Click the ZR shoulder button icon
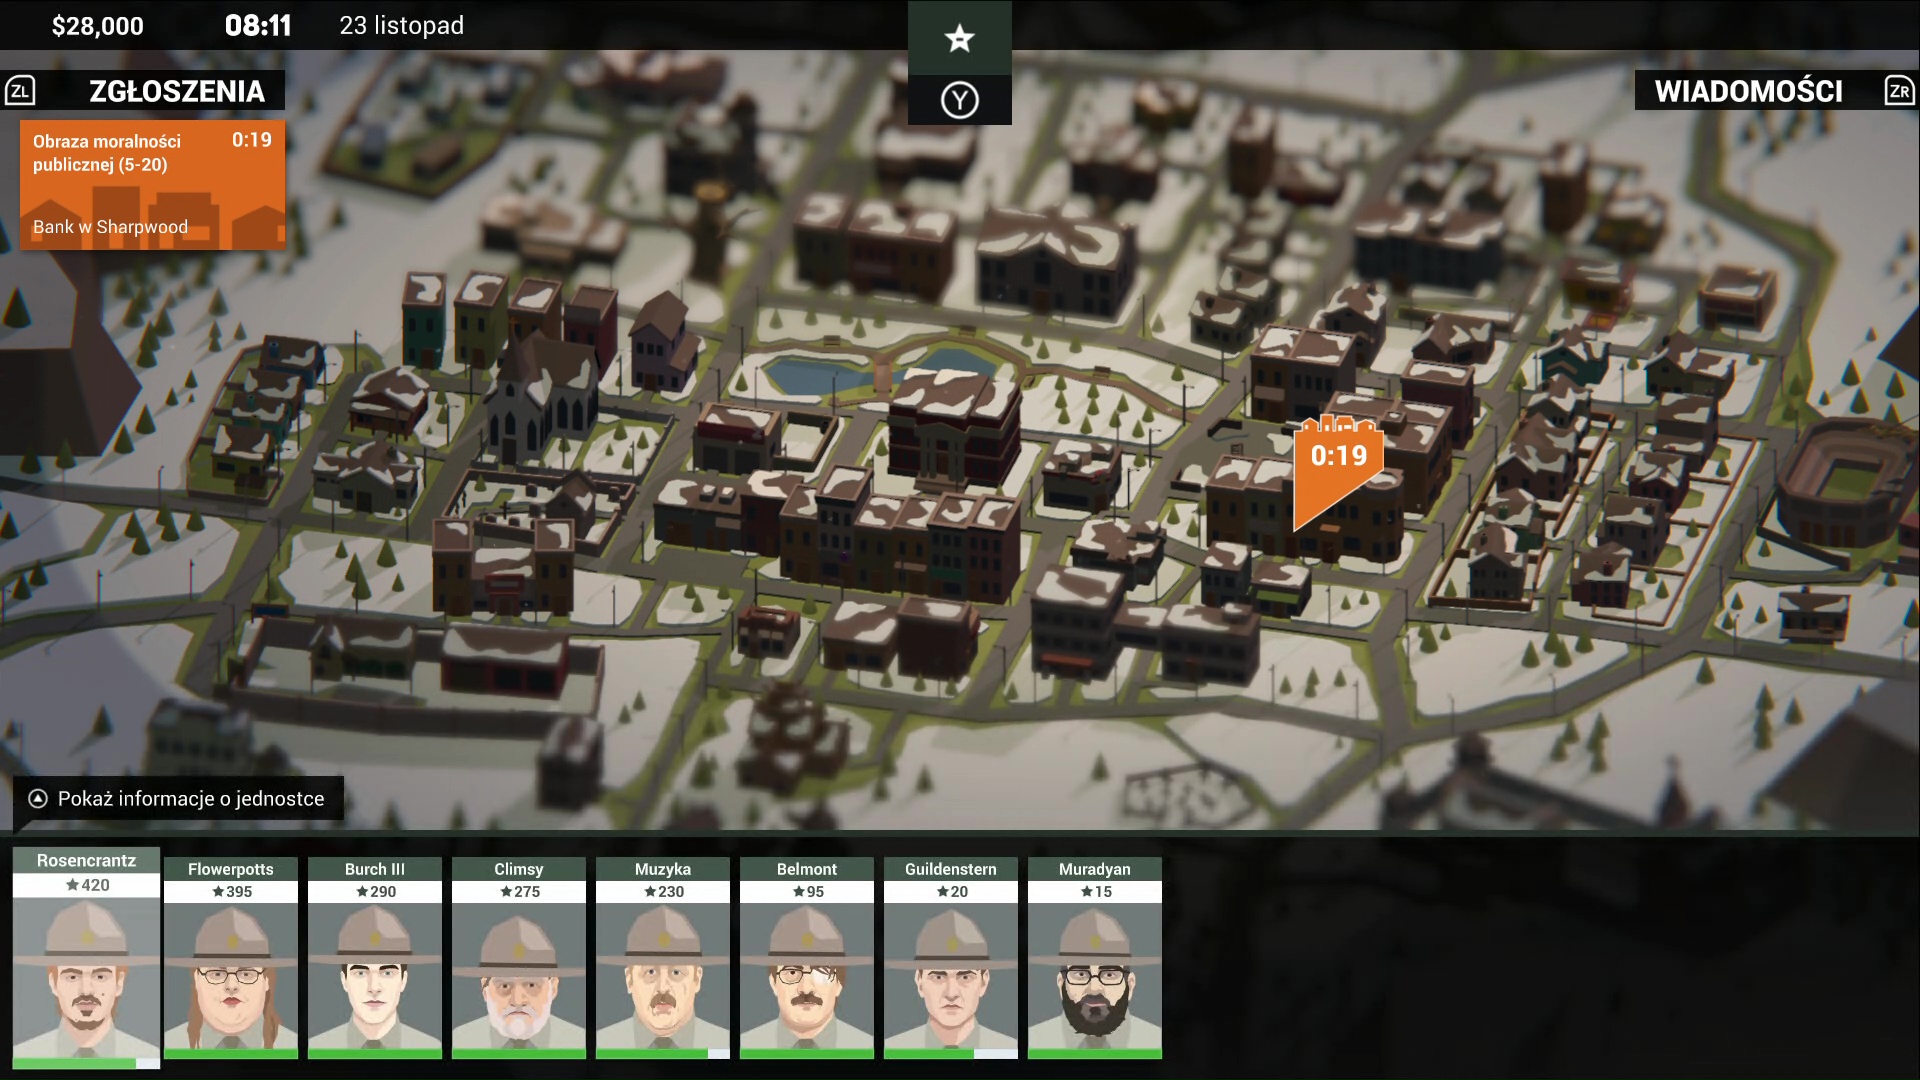The image size is (1920, 1080). click(1898, 91)
